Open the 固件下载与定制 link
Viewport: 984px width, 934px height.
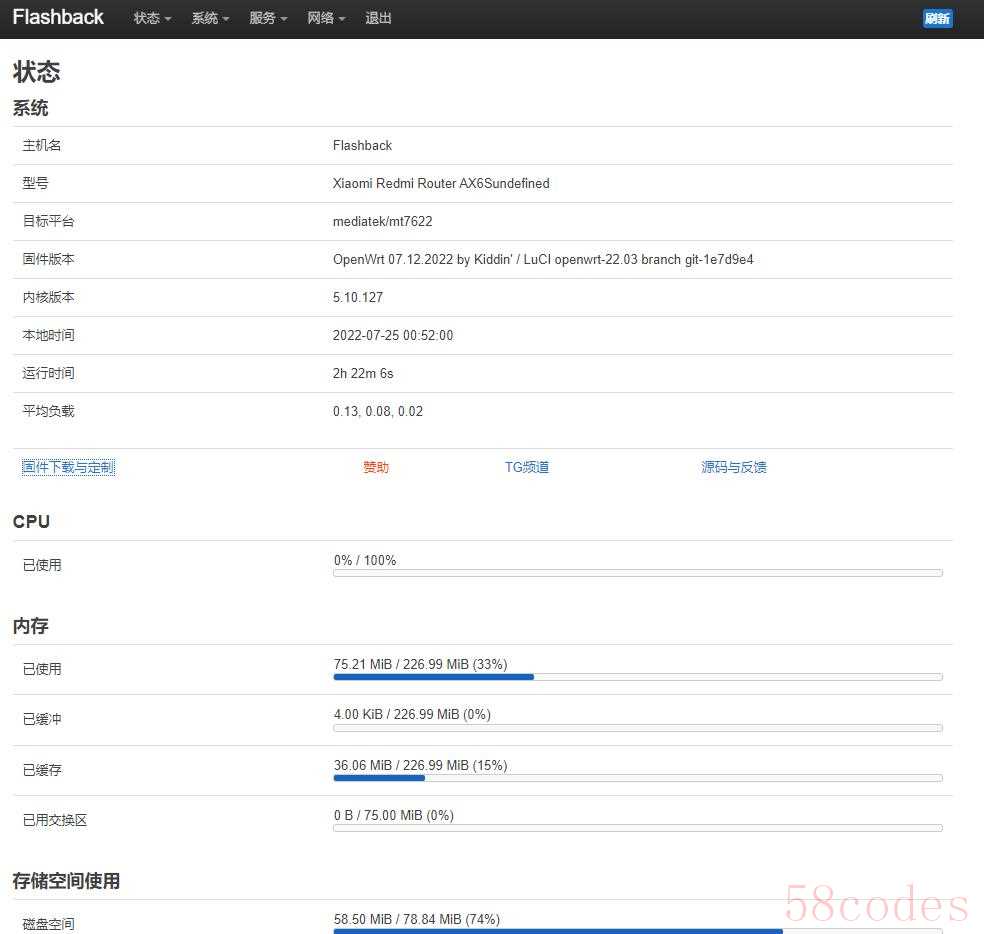point(68,467)
